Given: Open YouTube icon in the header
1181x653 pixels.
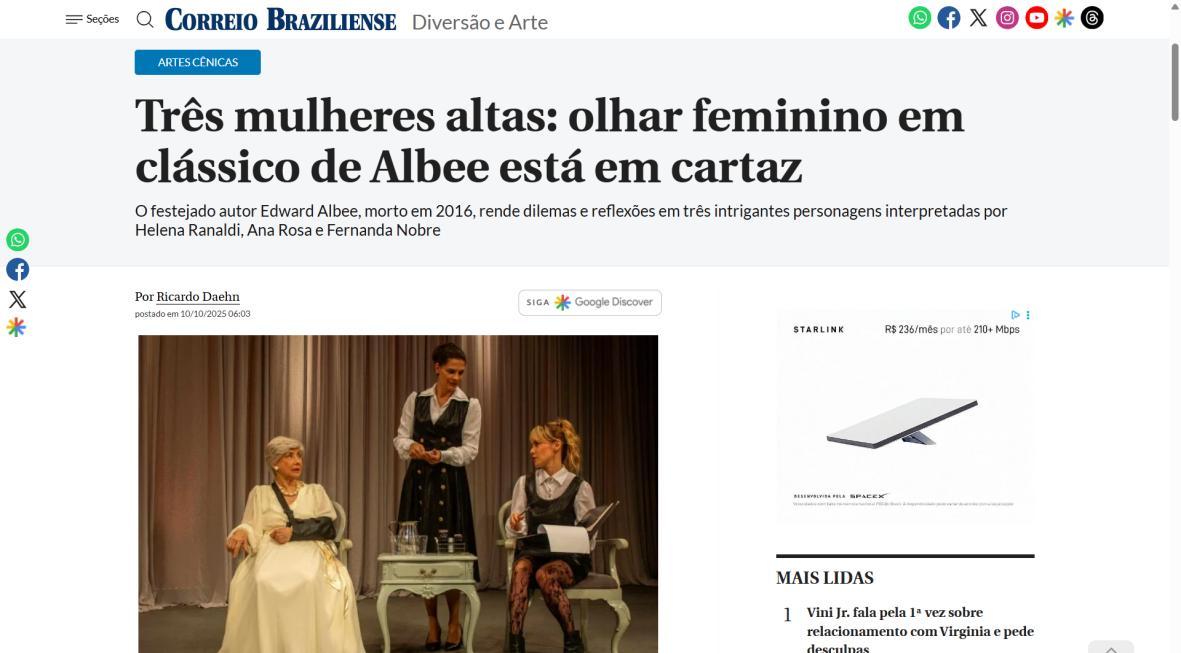Looking at the screenshot, I should click(1036, 18).
